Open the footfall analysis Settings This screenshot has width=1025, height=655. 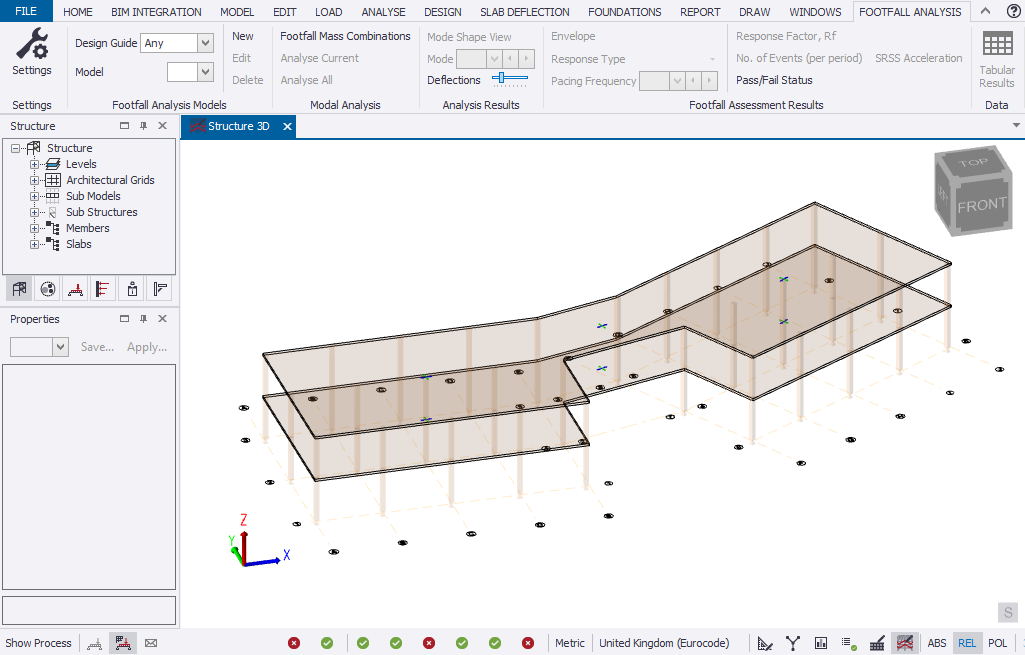coord(32,53)
